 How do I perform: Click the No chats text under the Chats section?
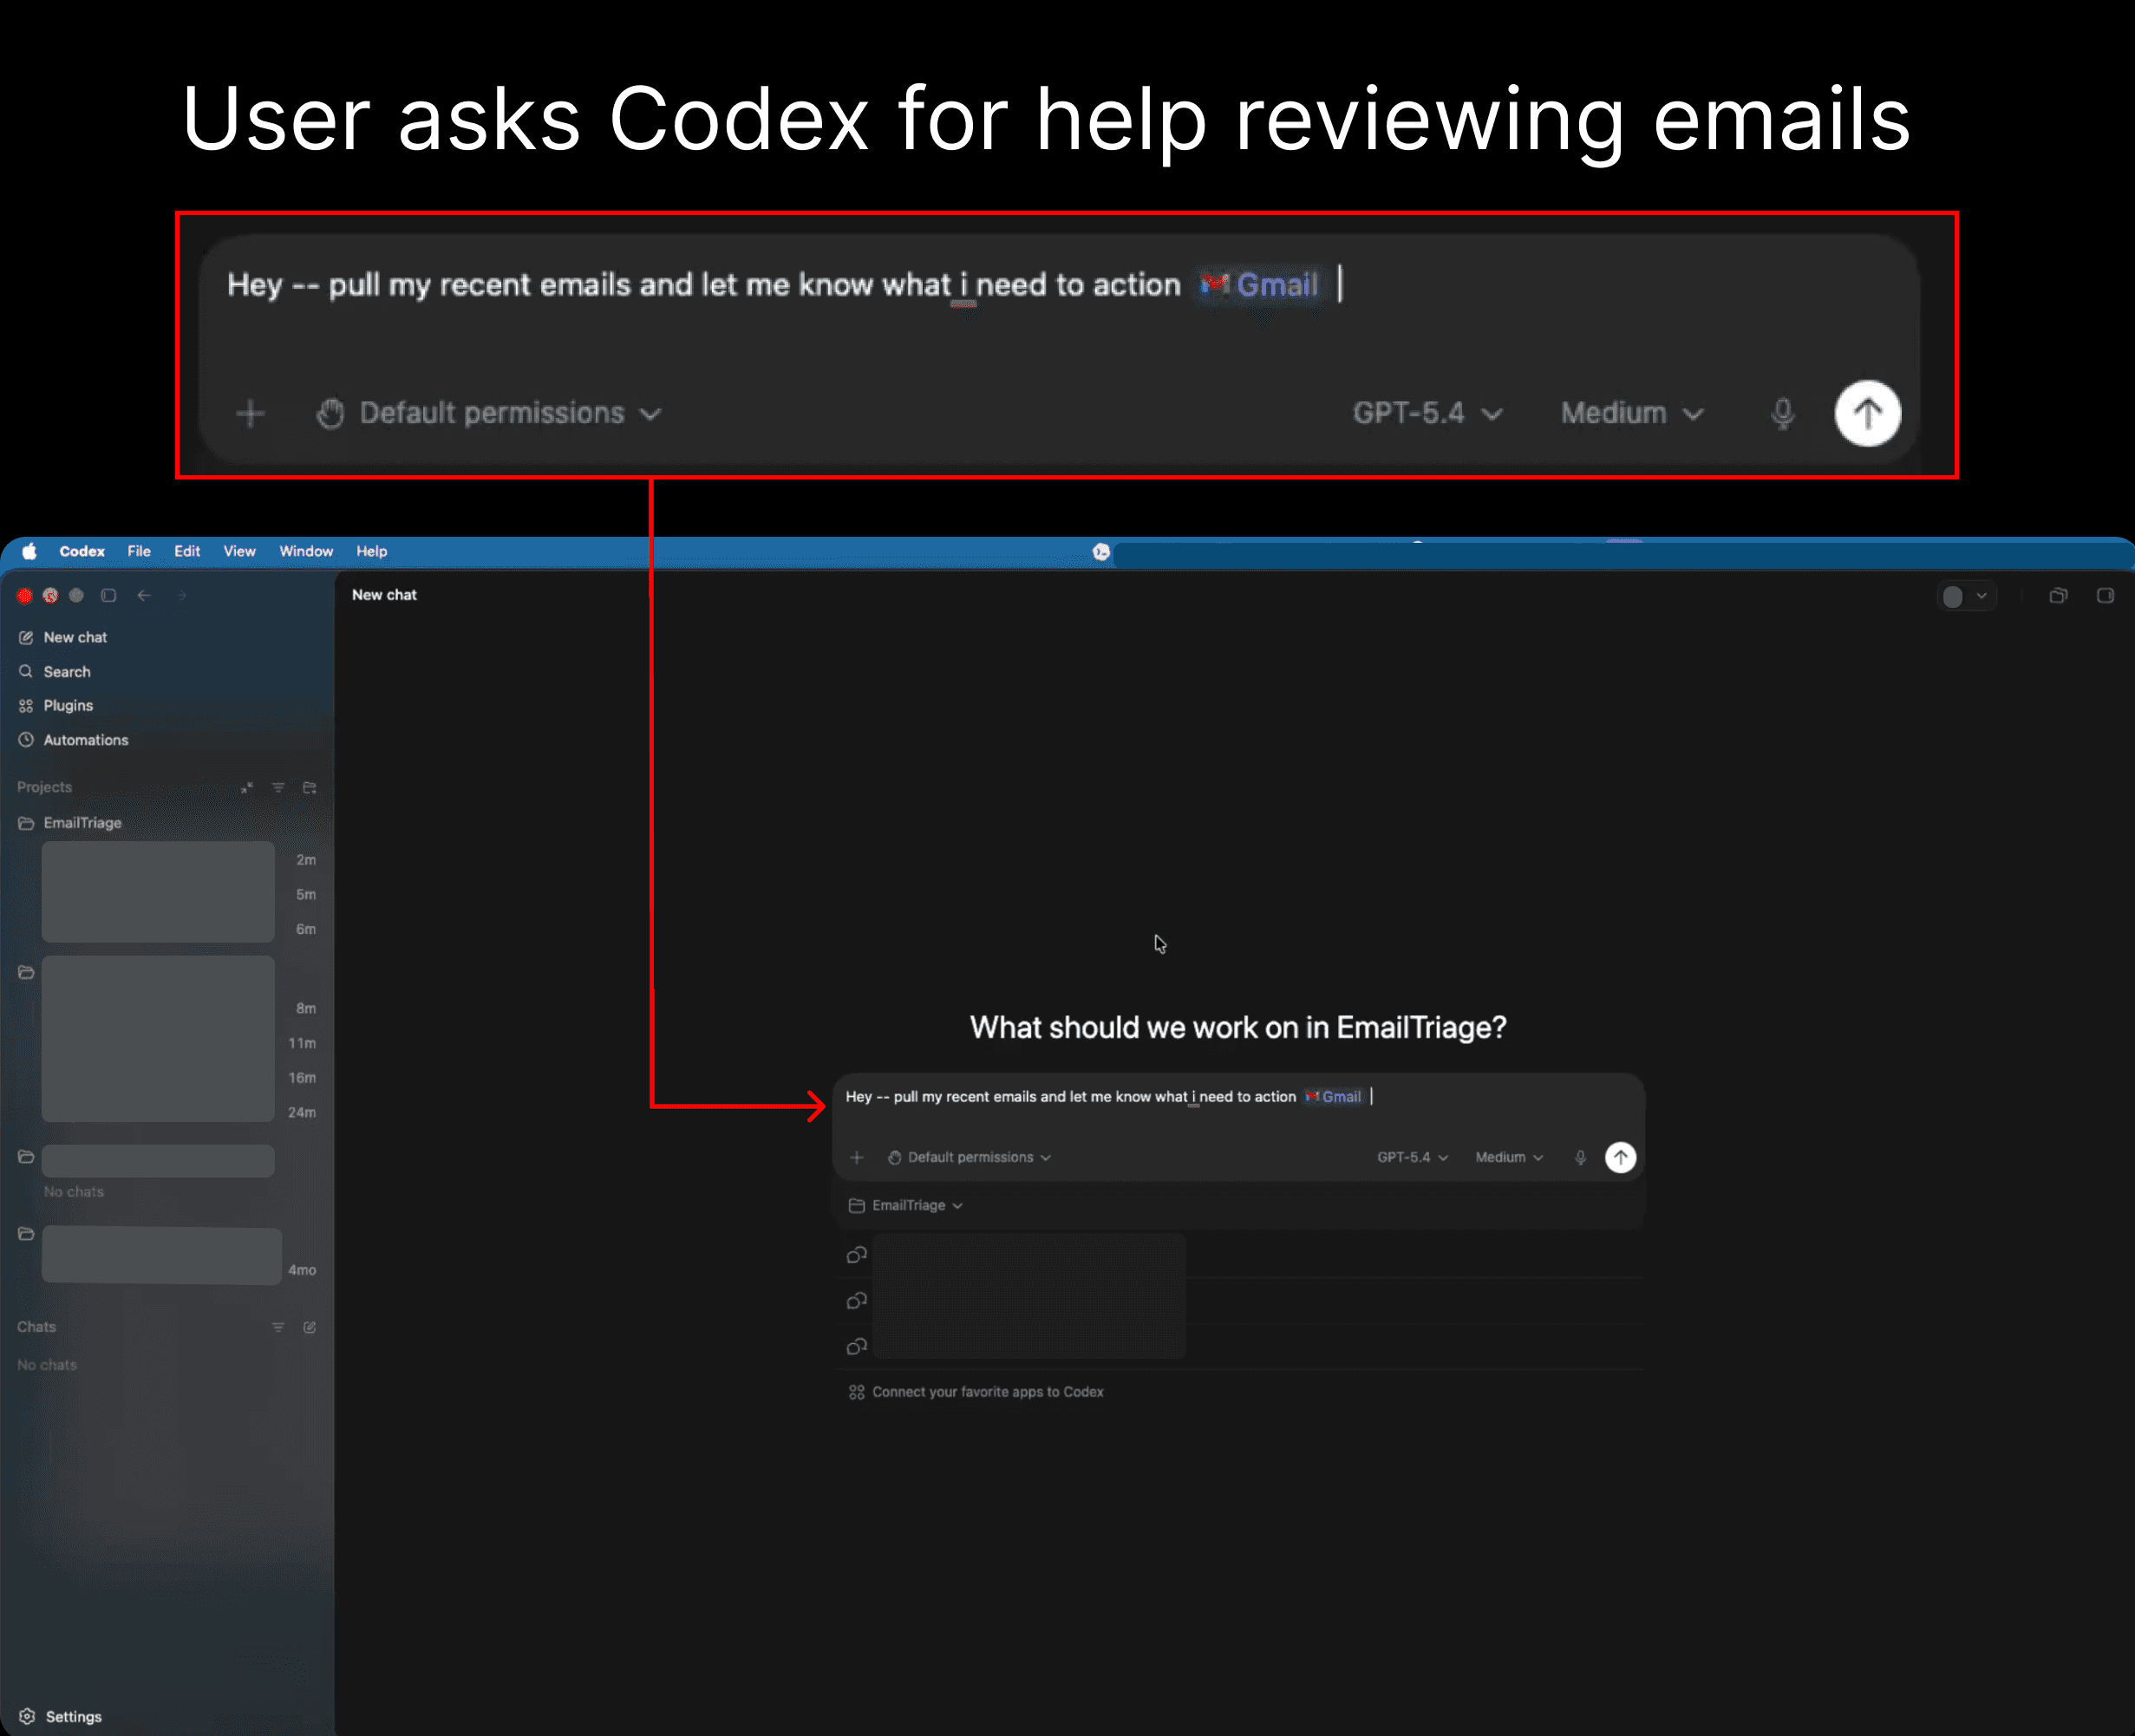pyautogui.click(x=47, y=1365)
